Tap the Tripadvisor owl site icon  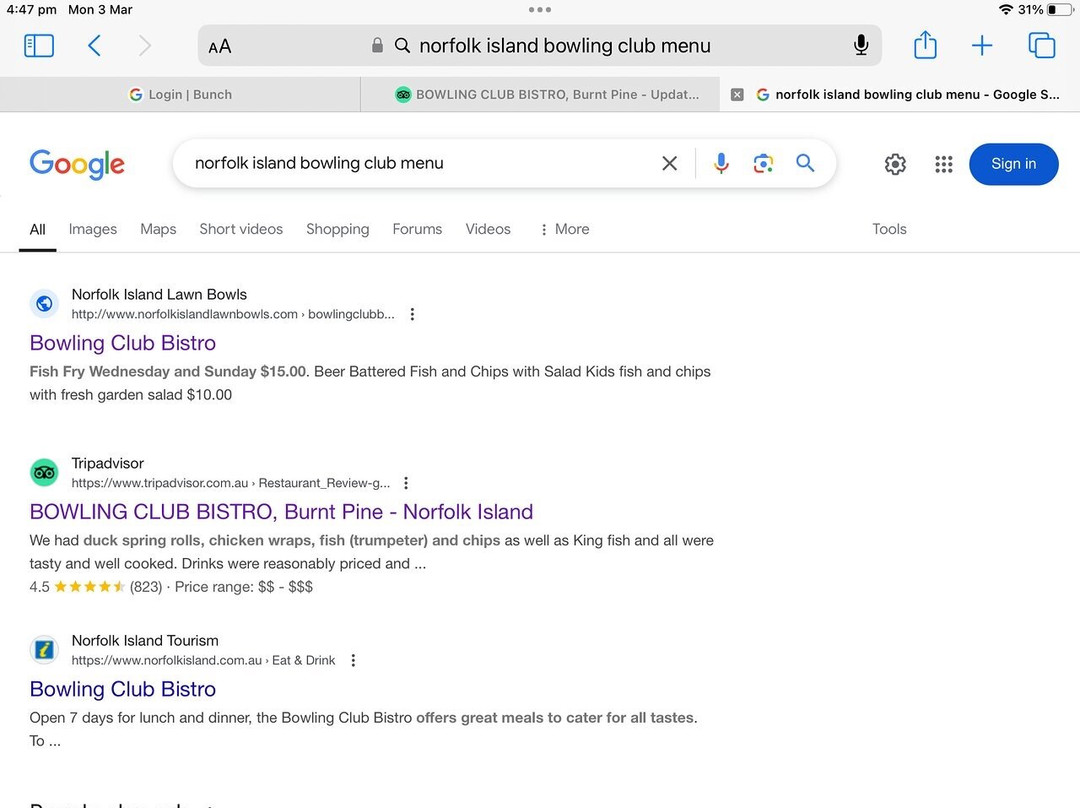click(x=44, y=473)
